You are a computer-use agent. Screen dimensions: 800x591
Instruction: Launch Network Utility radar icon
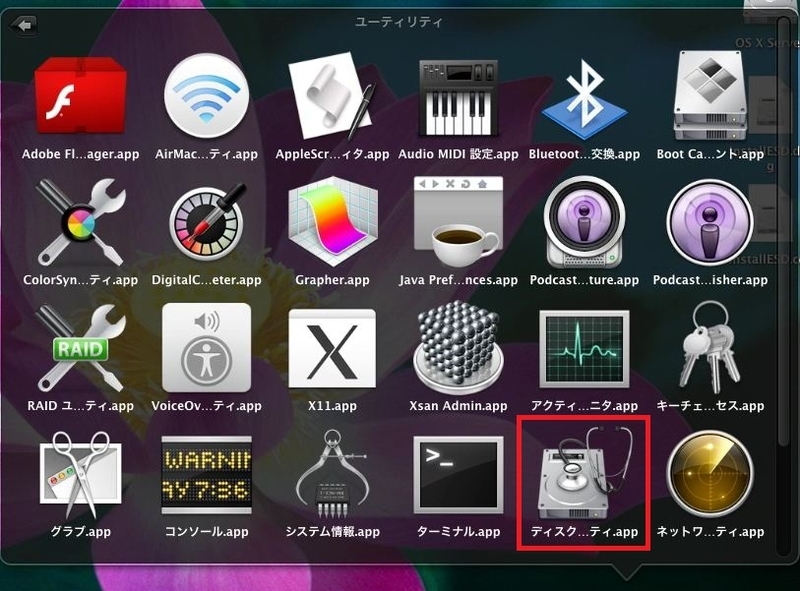coord(710,475)
